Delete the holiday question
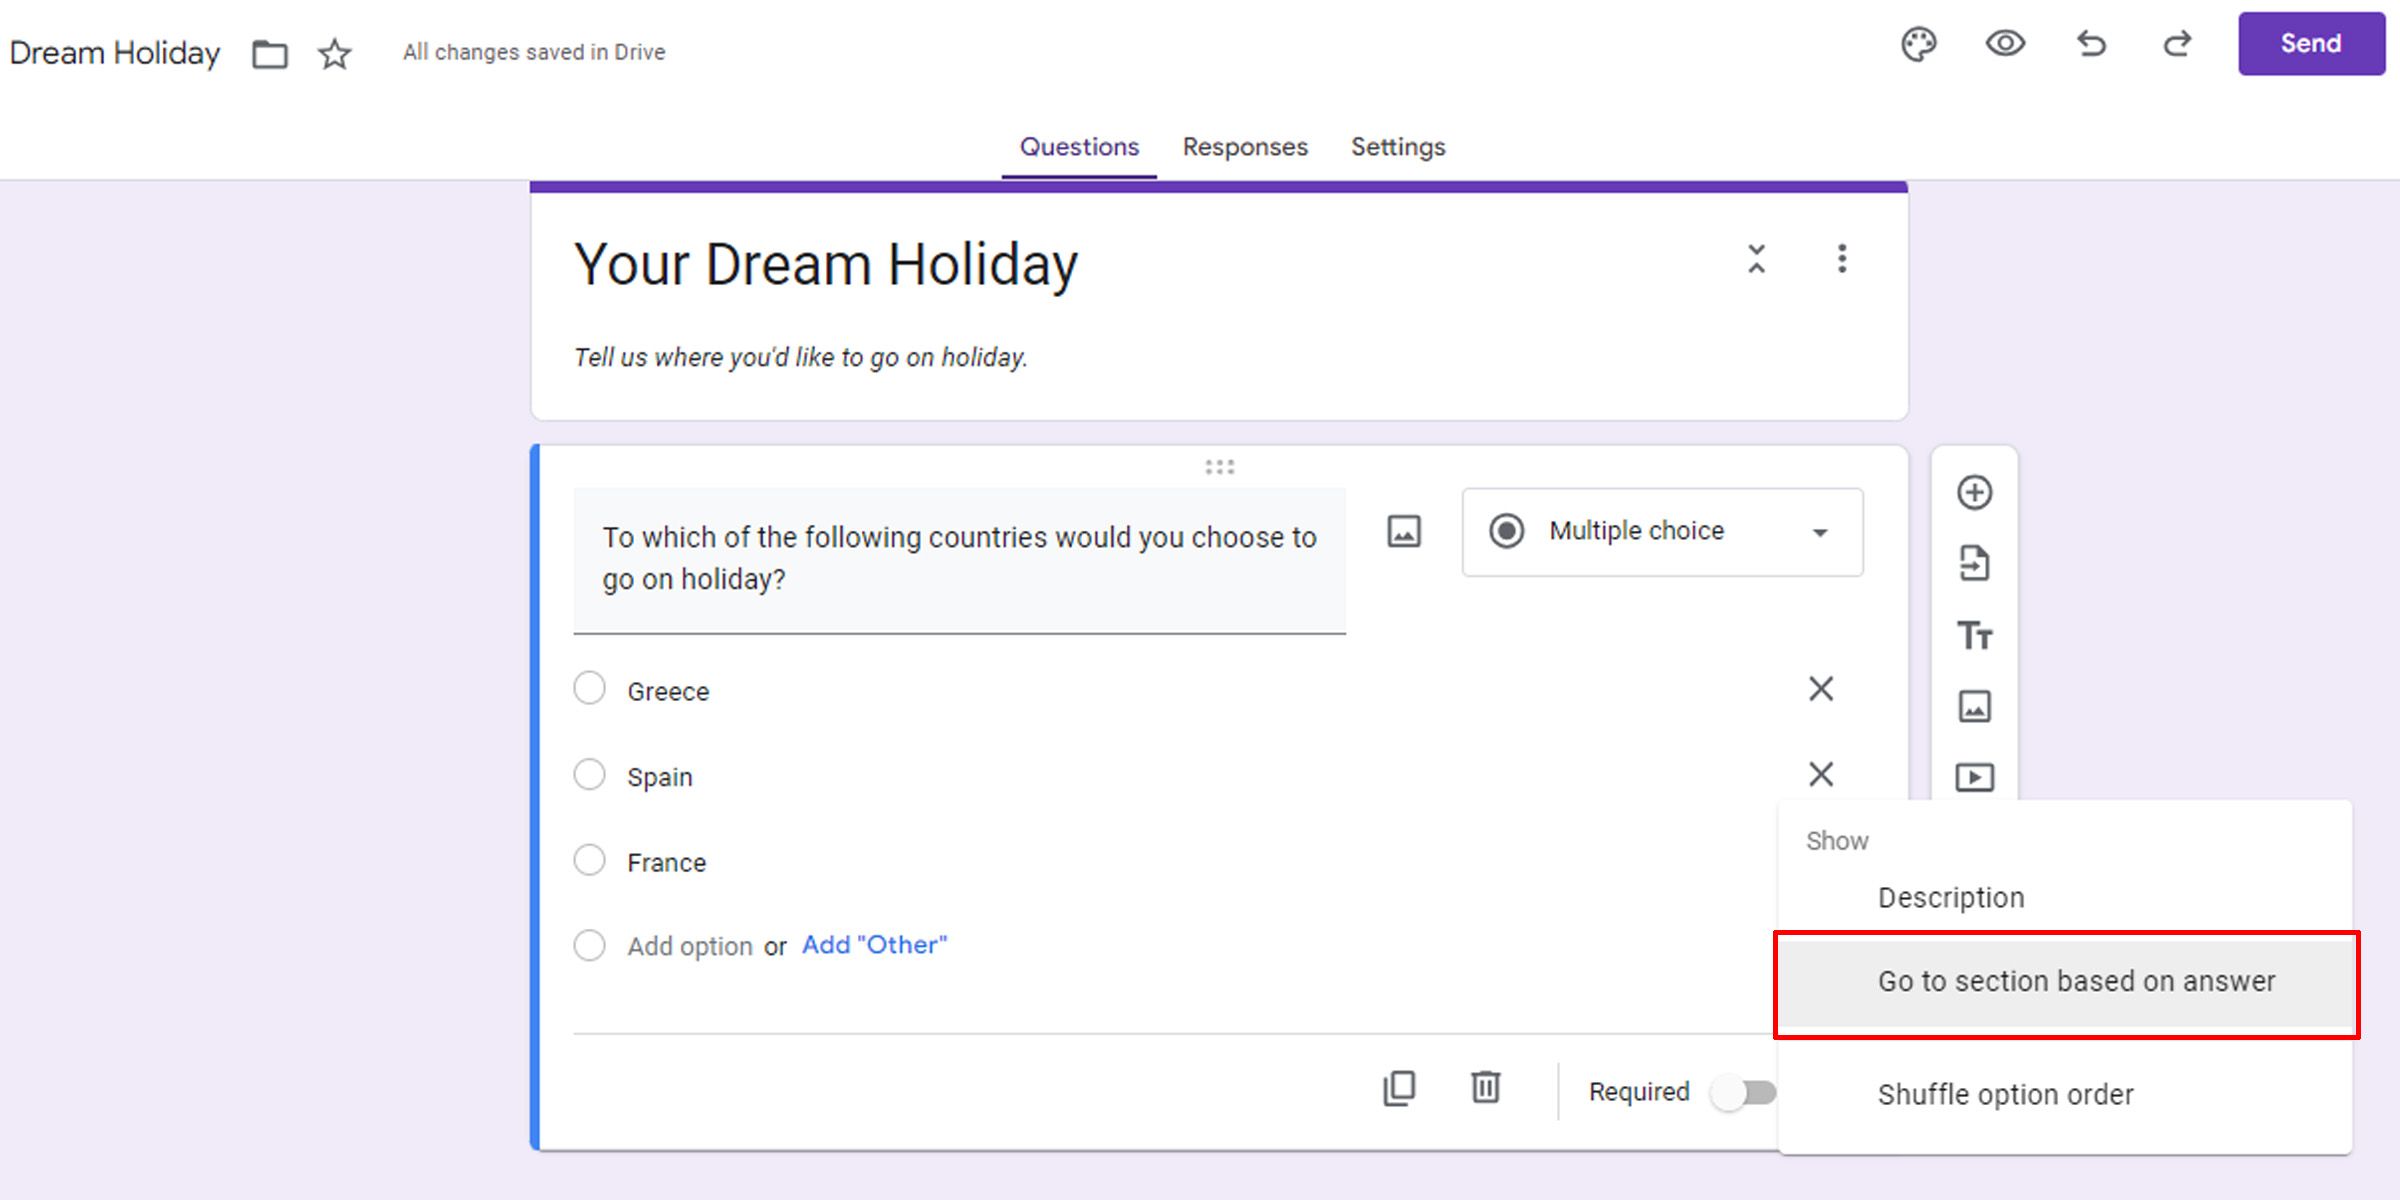2400x1200 pixels. (1485, 1088)
